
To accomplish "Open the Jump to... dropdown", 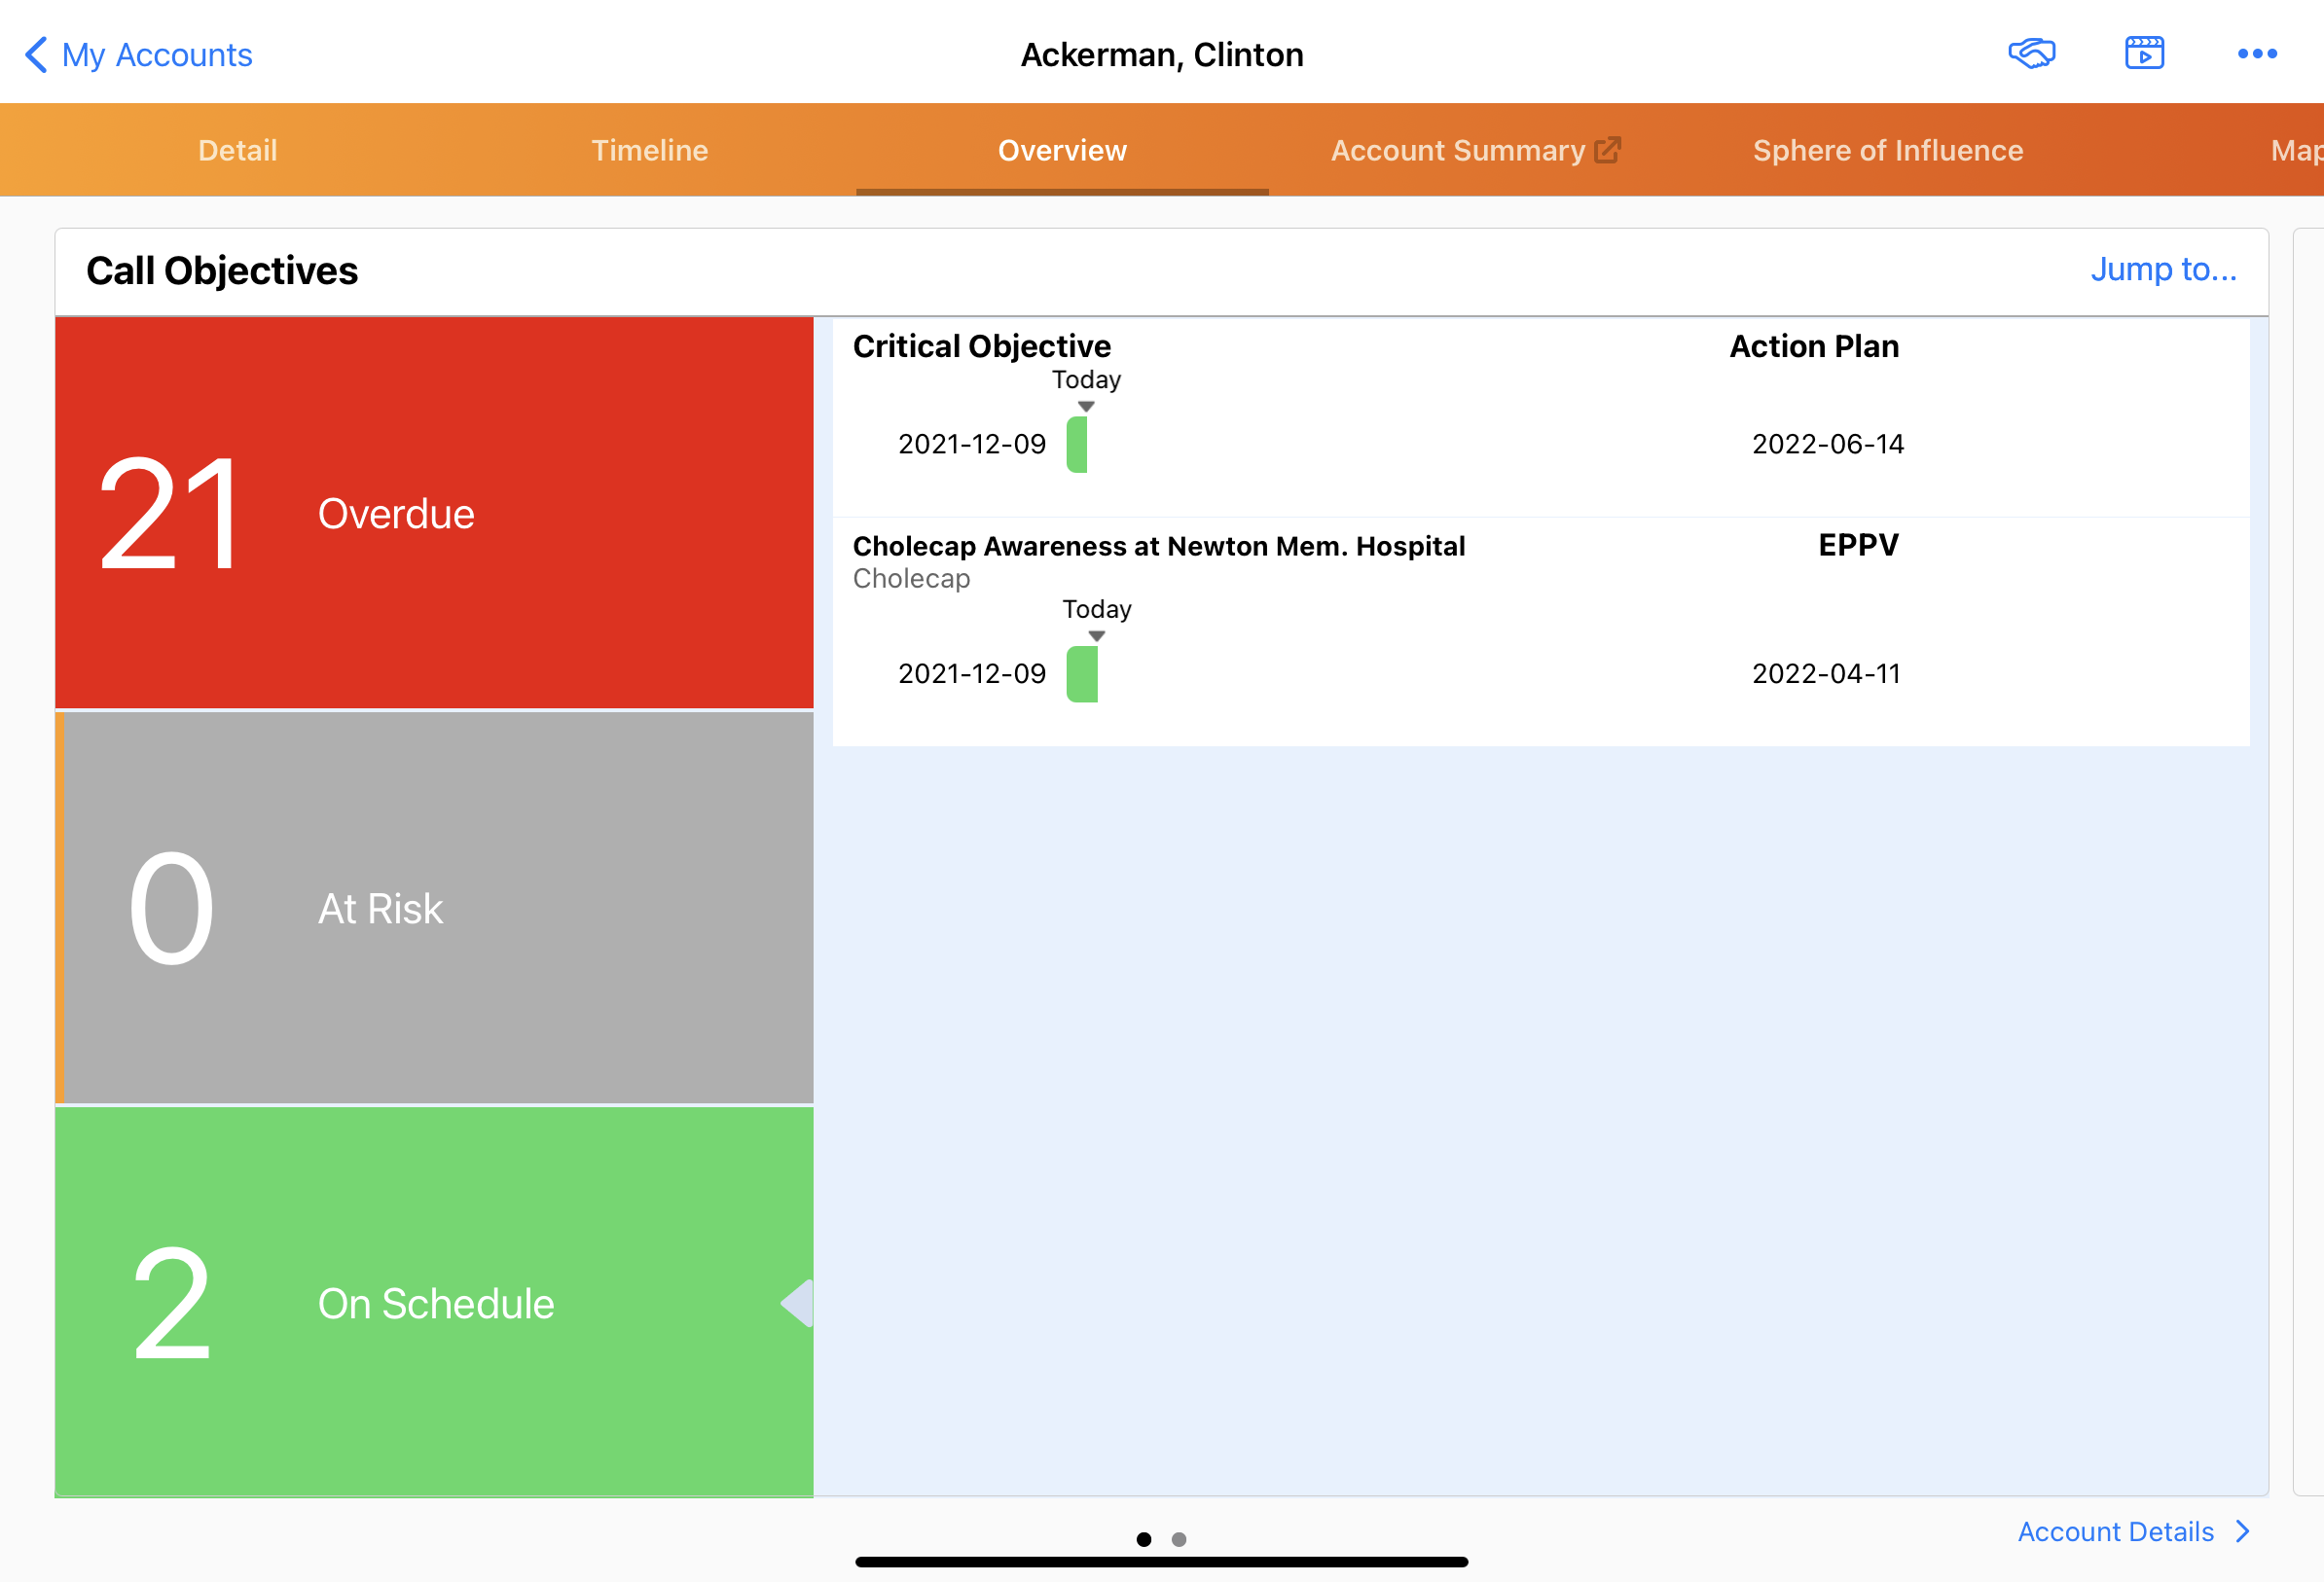I will point(2163,269).
